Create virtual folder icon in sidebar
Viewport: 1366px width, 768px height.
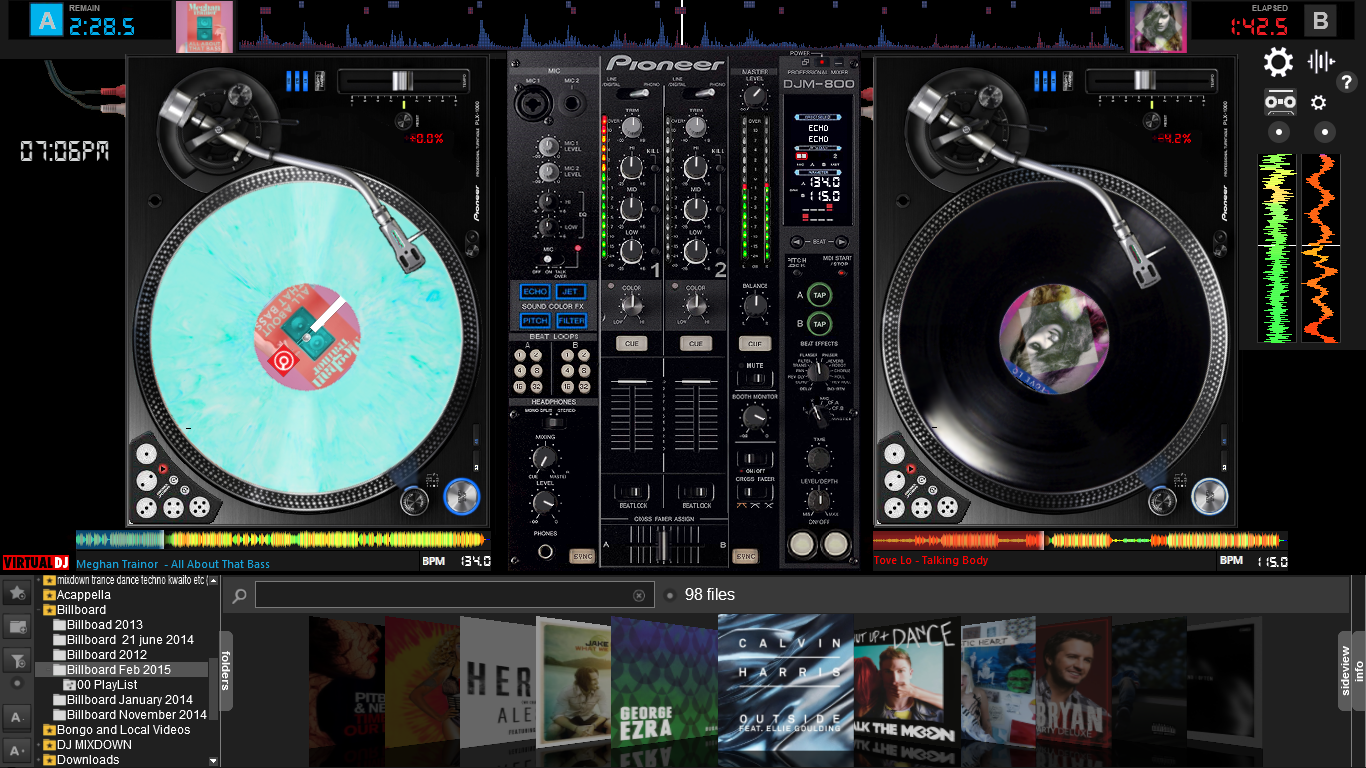(x=17, y=627)
